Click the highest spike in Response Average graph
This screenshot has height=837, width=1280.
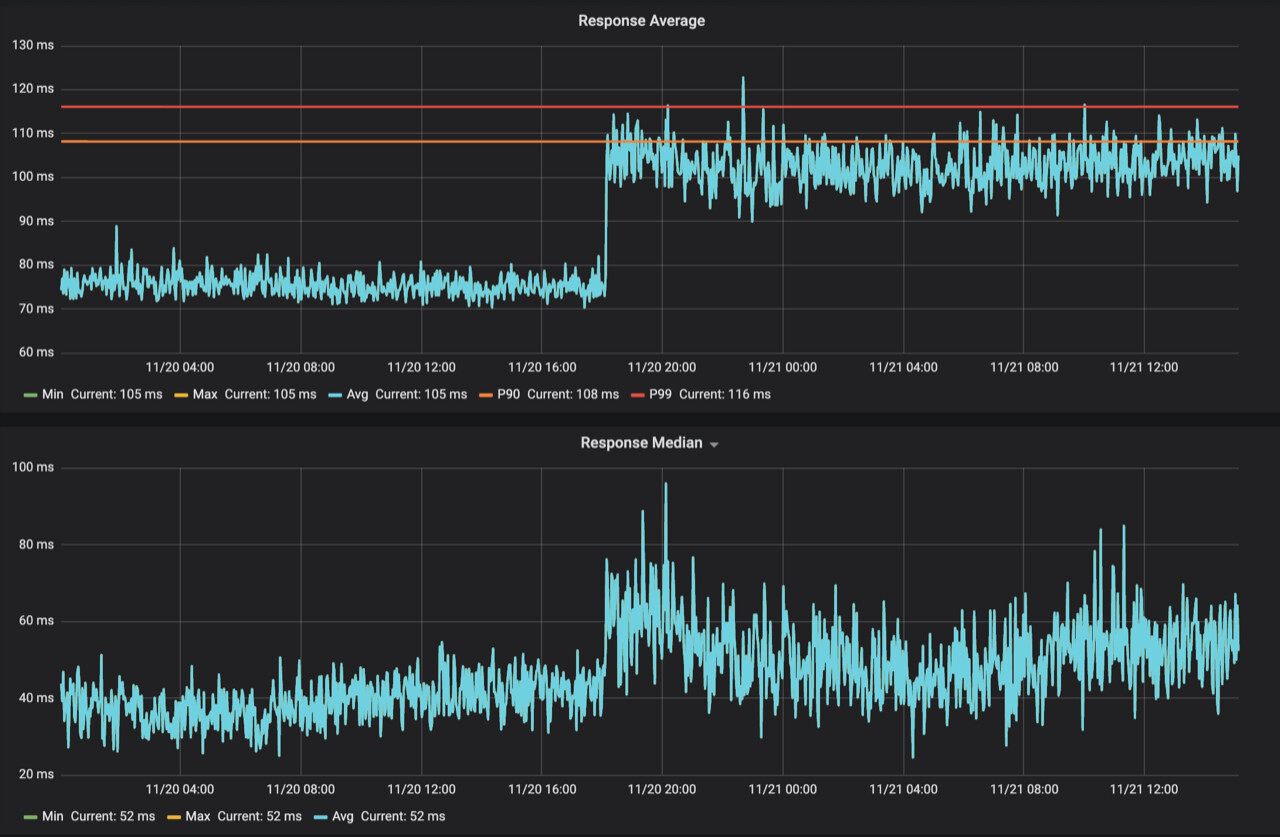point(743,79)
